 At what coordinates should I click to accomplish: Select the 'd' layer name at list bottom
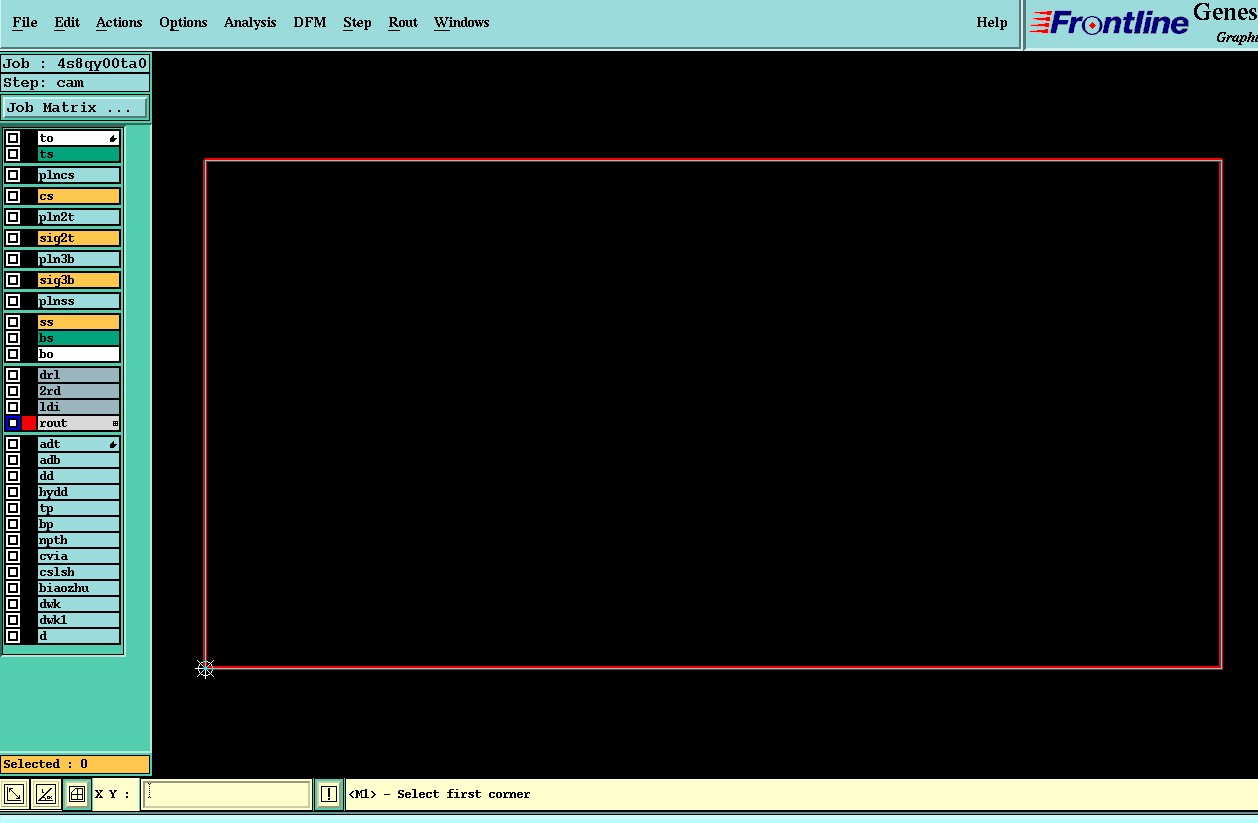(79, 636)
